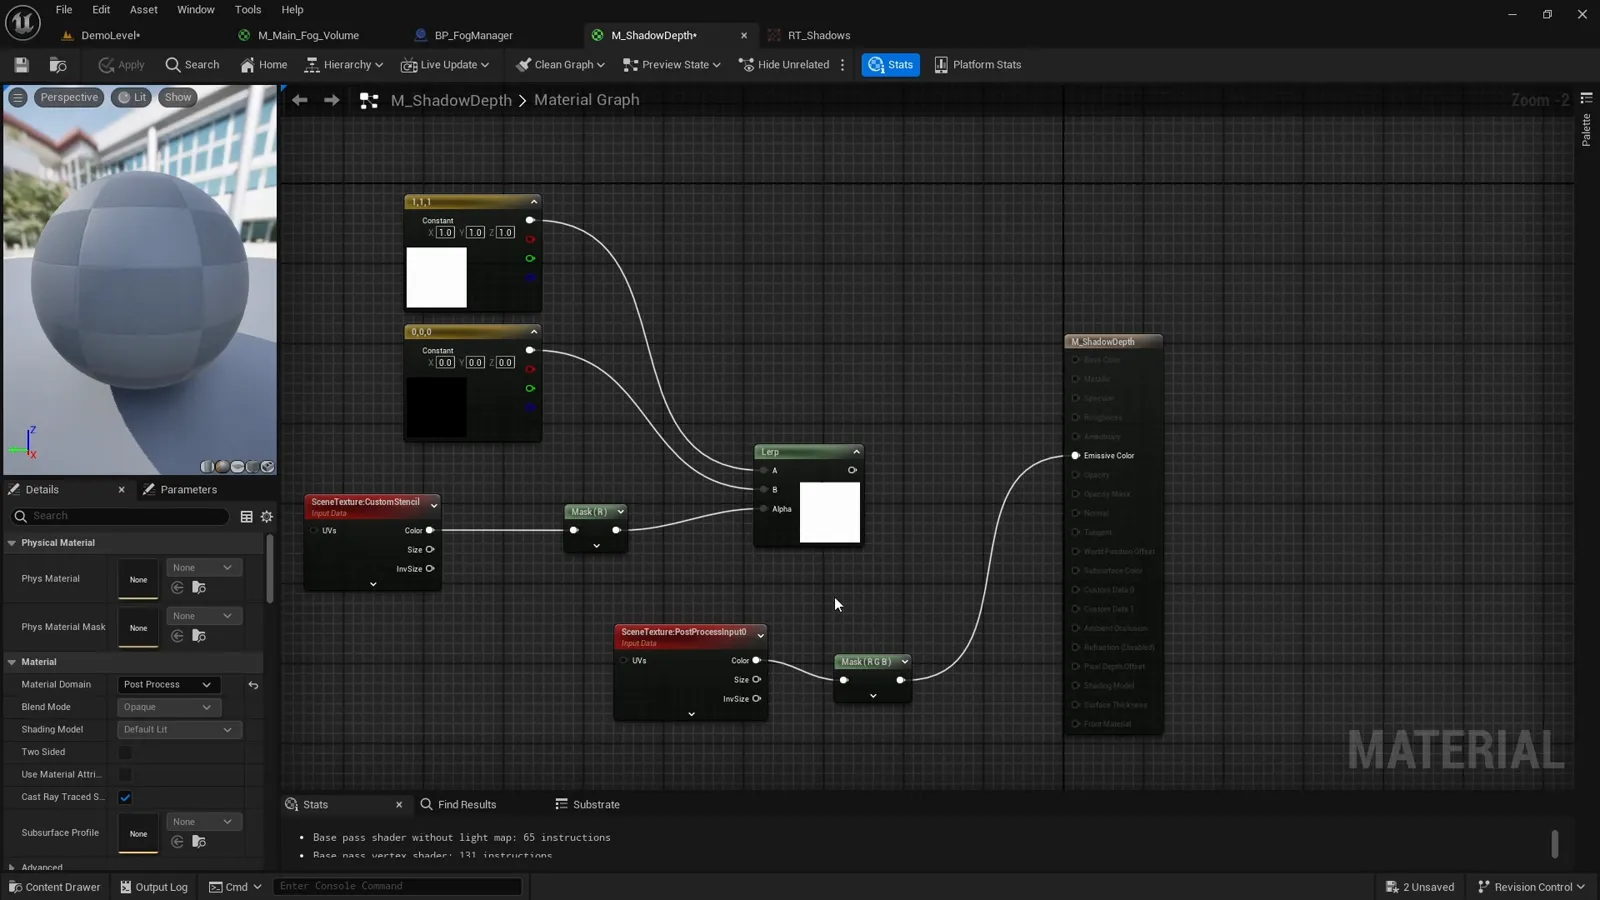Open the Lit view mode menu
This screenshot has height=900, width=1600.
pyautogui.click(x=132, y=98)
